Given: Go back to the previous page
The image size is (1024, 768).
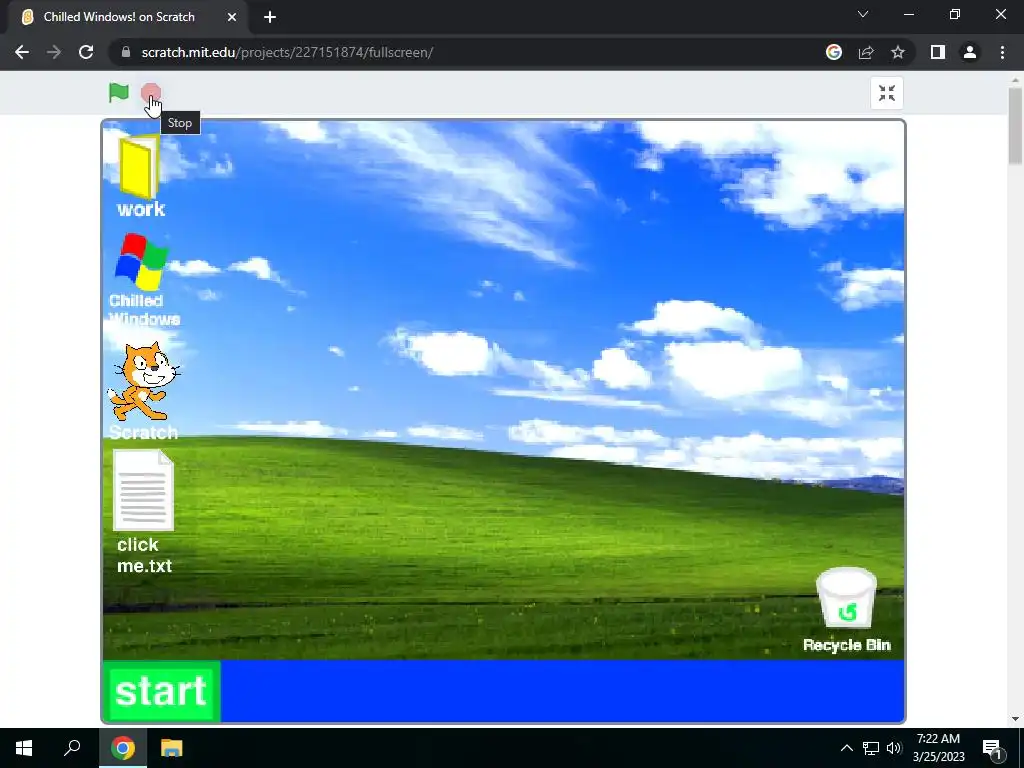Looking at the screenshot, I should pos(22,52).
